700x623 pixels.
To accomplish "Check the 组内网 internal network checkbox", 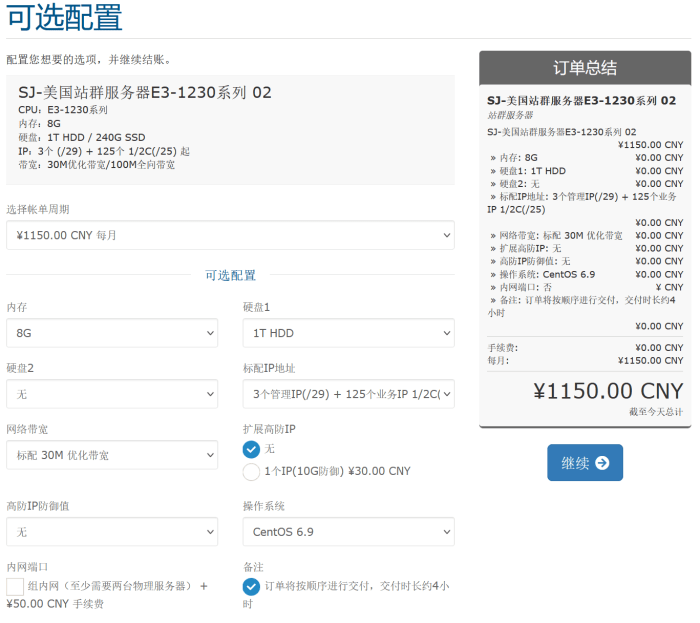I will tap(15, 586).
